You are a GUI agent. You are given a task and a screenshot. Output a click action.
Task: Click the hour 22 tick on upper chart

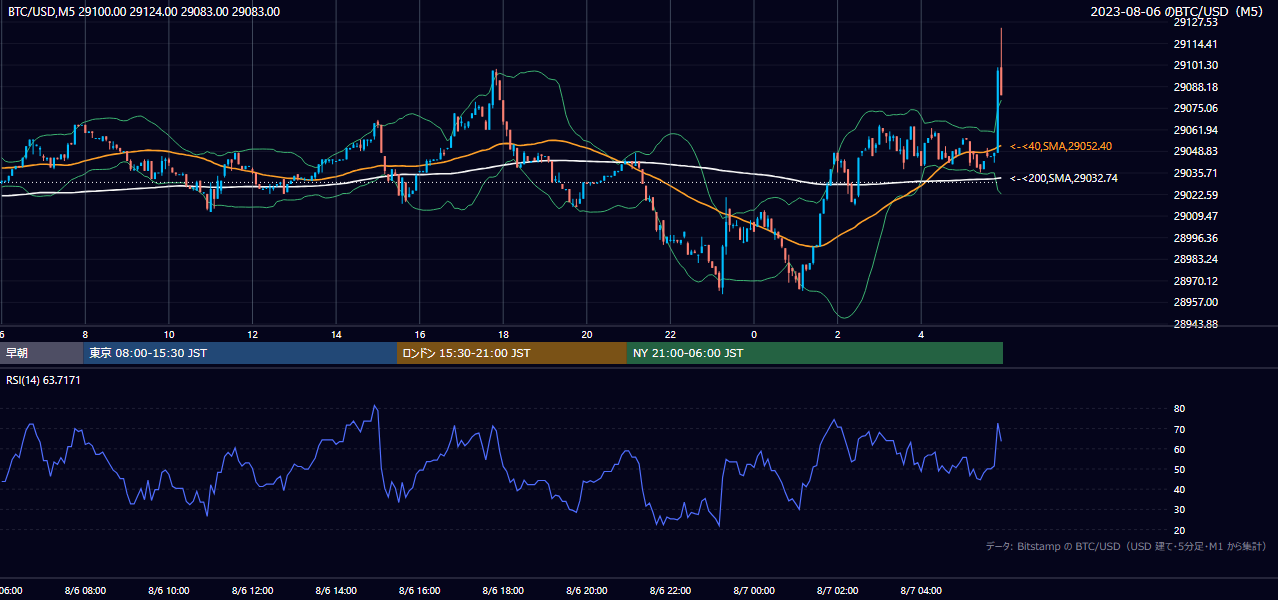coord(670,334)
